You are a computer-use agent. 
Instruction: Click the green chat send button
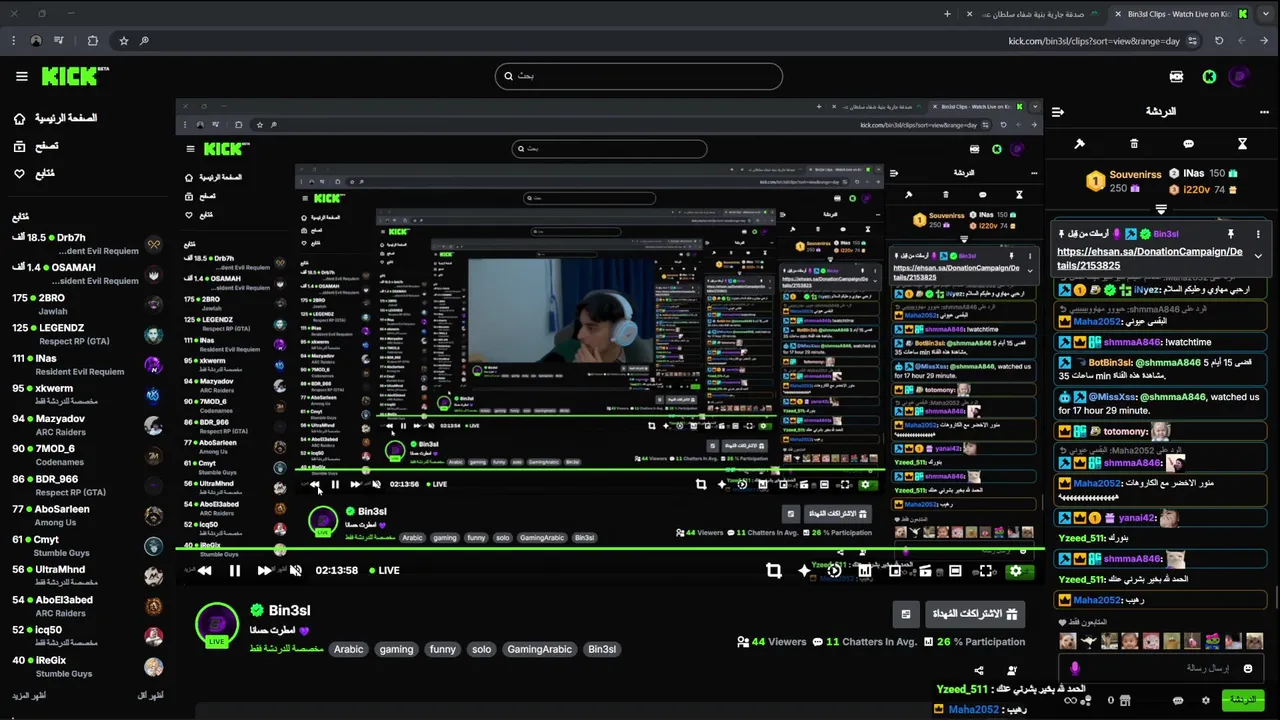coord(1243,700)
